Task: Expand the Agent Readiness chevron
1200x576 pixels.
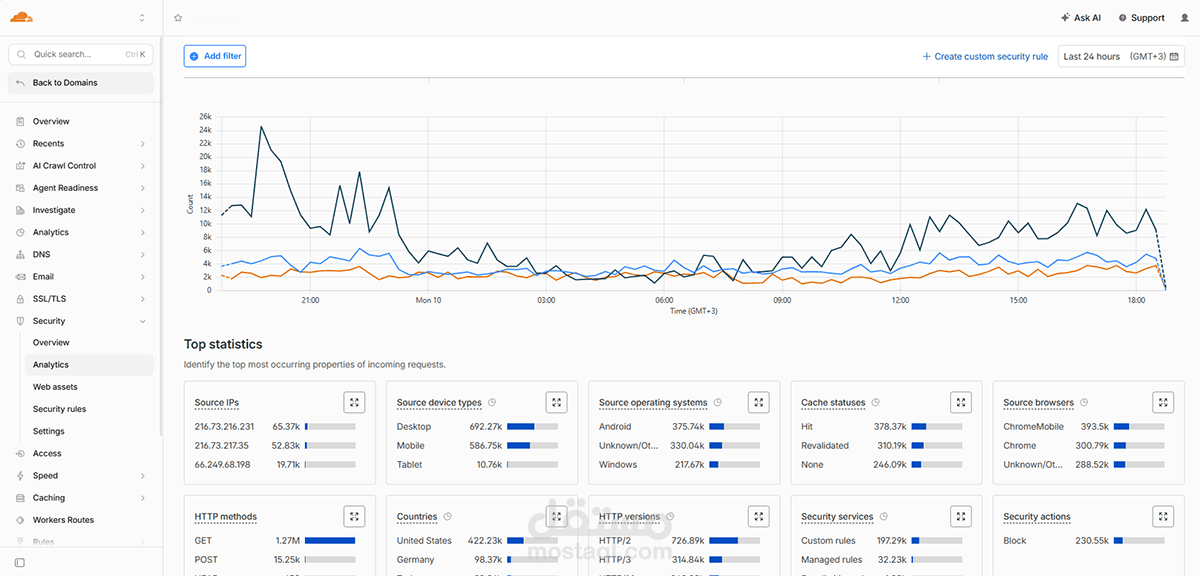Action: 143,188
